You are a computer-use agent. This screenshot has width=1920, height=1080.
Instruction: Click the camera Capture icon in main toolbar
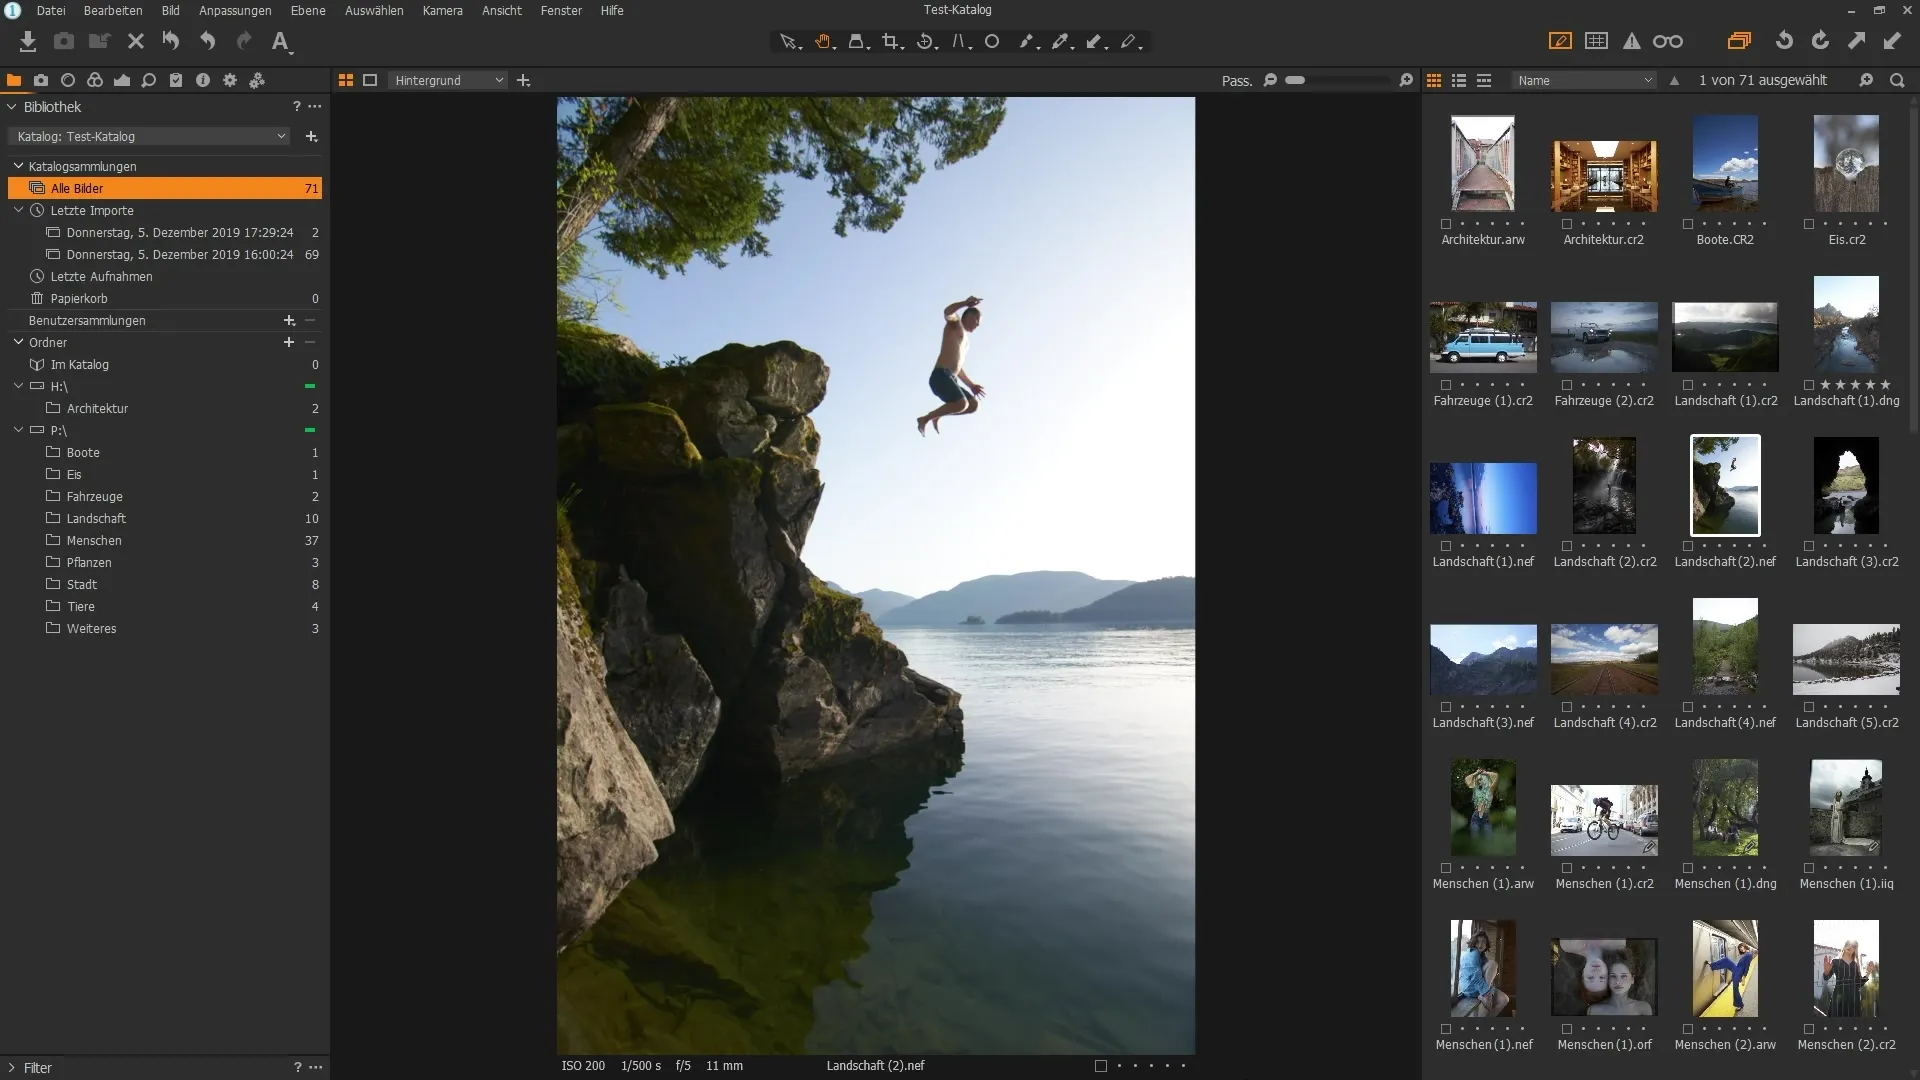[x=64, y=41]
